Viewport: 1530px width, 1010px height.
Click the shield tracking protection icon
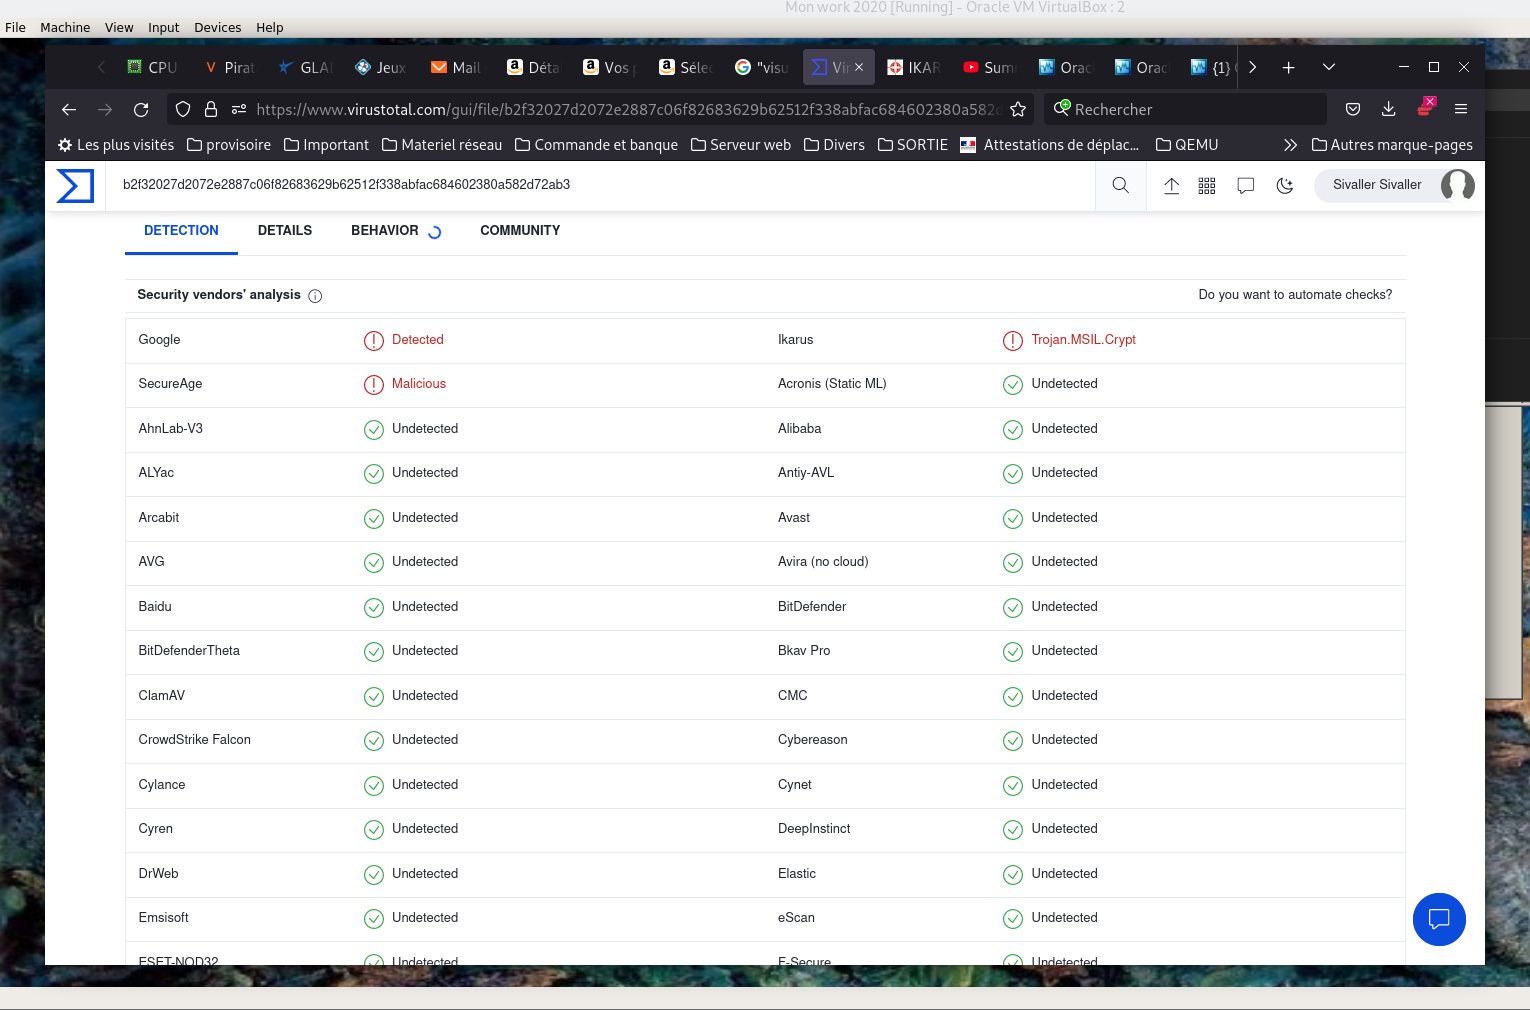tap(183, 109)
